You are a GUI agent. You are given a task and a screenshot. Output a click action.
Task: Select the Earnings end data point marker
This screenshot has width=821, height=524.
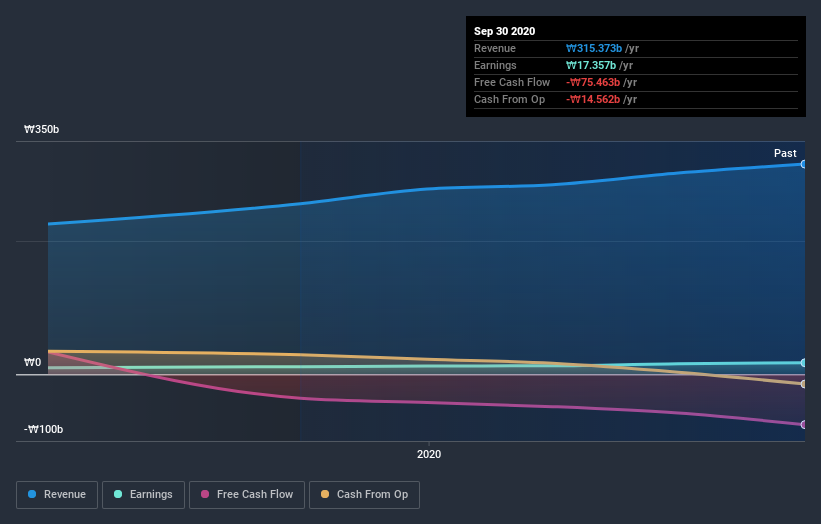pos(803,363)
